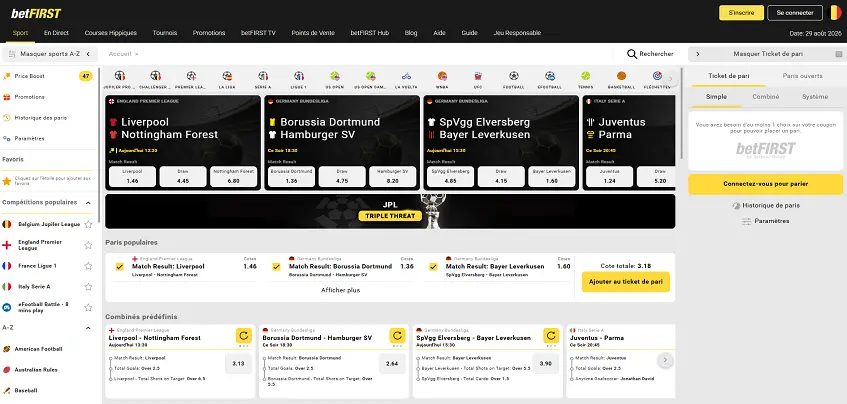Open the eFootball shortcut icon
This screenshot has height=404, width=847.
550,76
